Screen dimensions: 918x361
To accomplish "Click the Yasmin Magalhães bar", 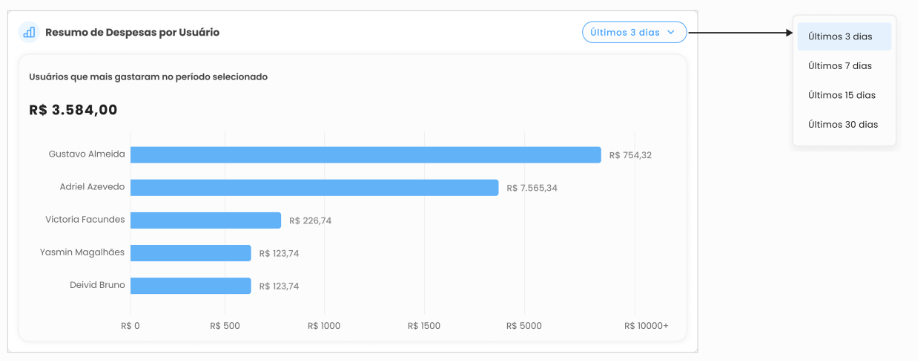I will tap(190, 253).
